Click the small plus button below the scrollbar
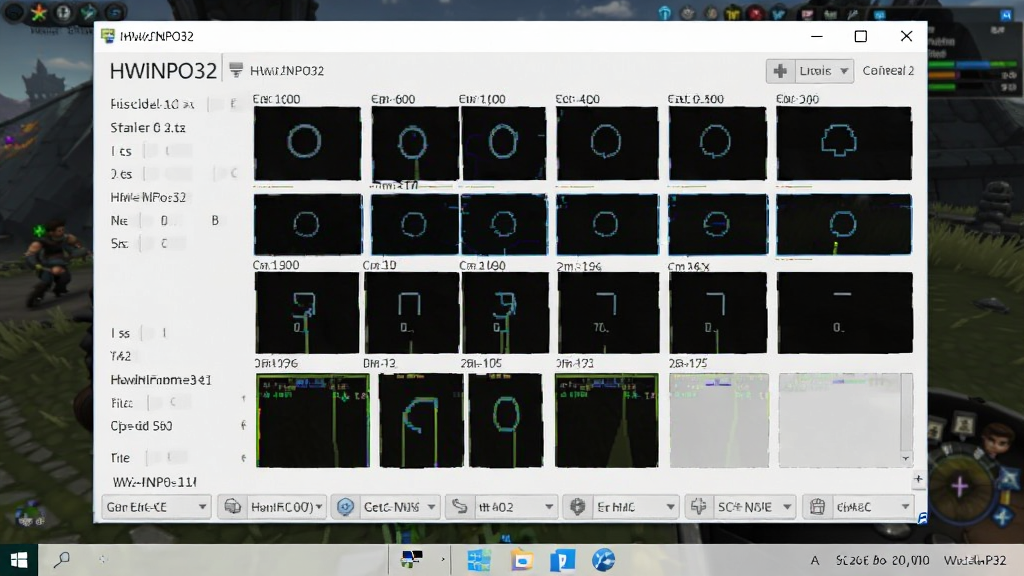This screenshot has height=576, width=1024. click(918, 479)
